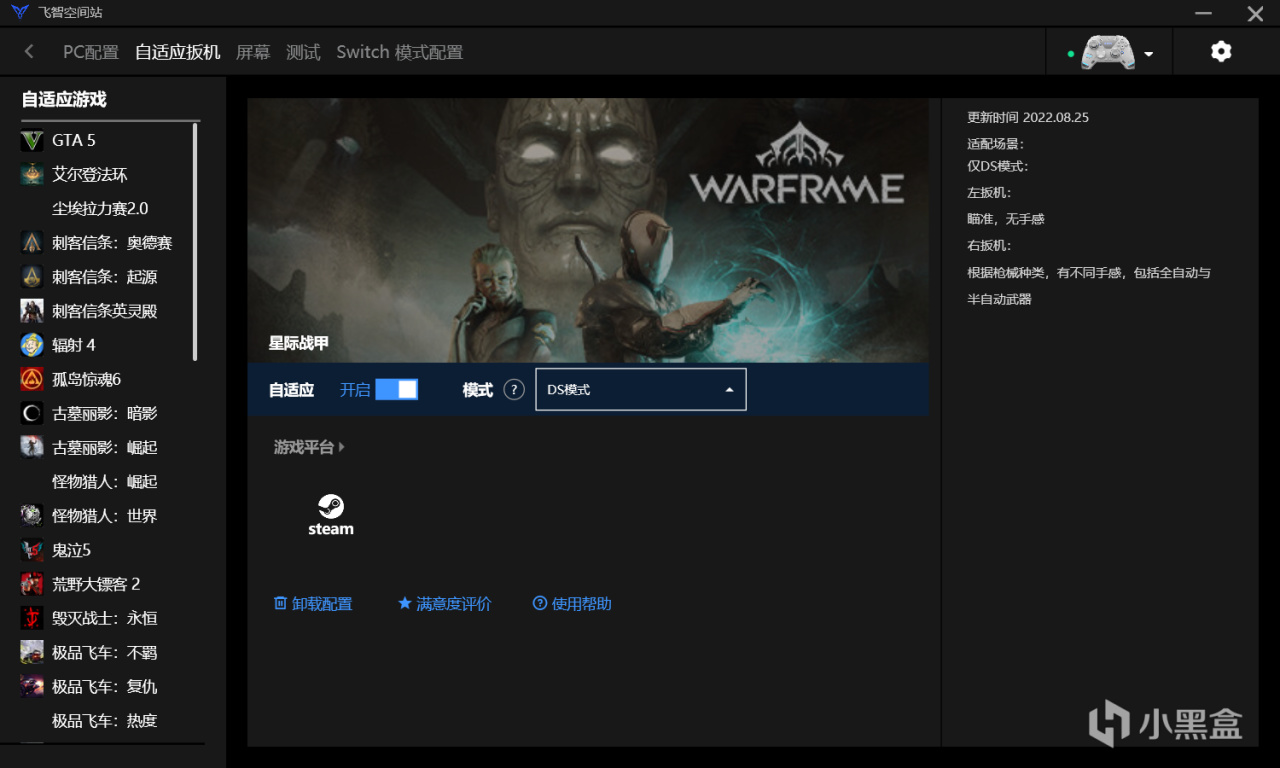Select 古墓丽影：暗影 in the list
This screenshot has height=768, width=1280.
tap(107, 413)
